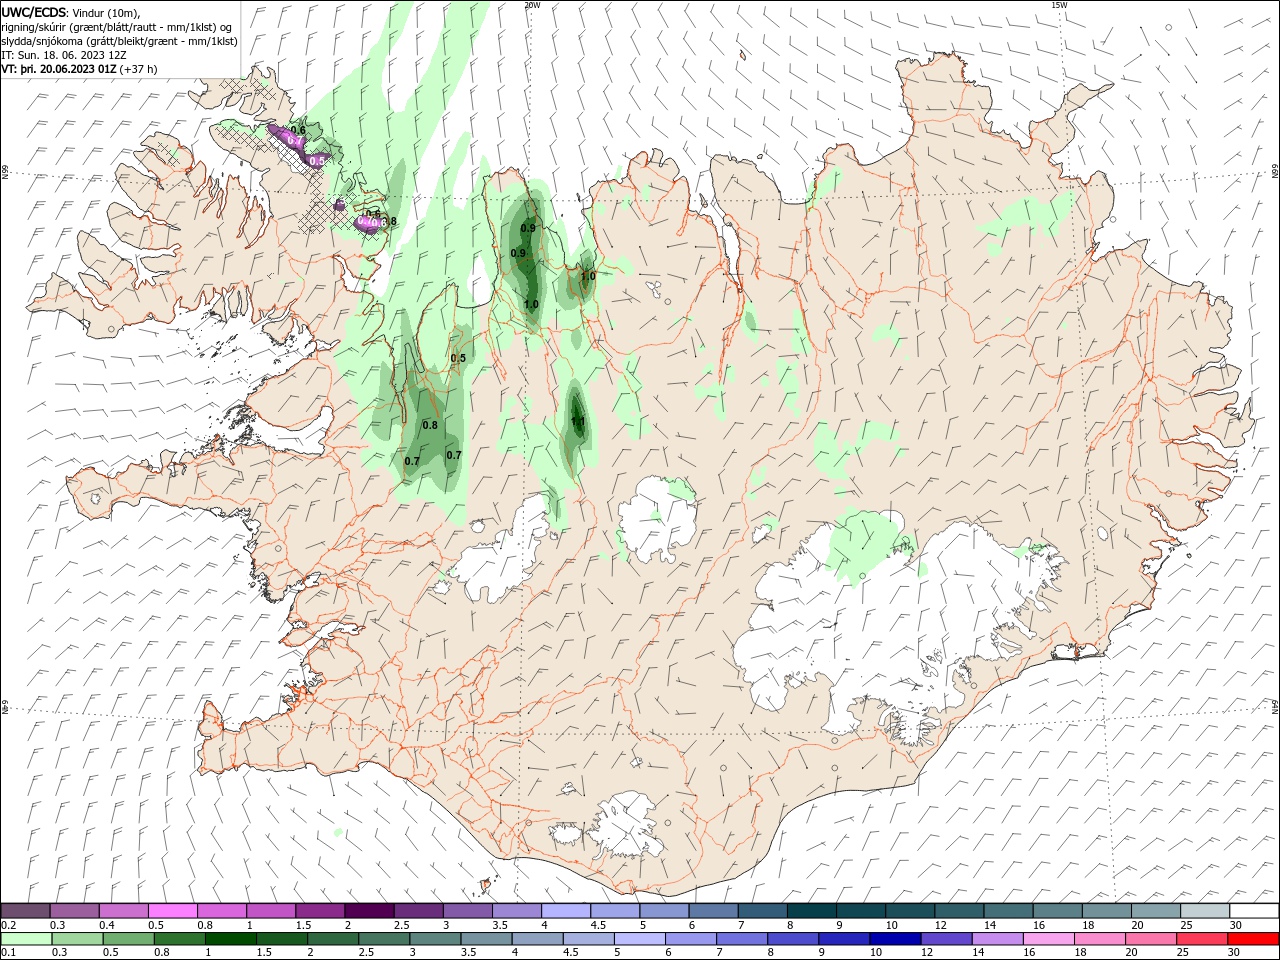Click the black 0.5 value in the green area
Image resolution: width=1280 pixels, height=960 pixels.
coord(458,358)
